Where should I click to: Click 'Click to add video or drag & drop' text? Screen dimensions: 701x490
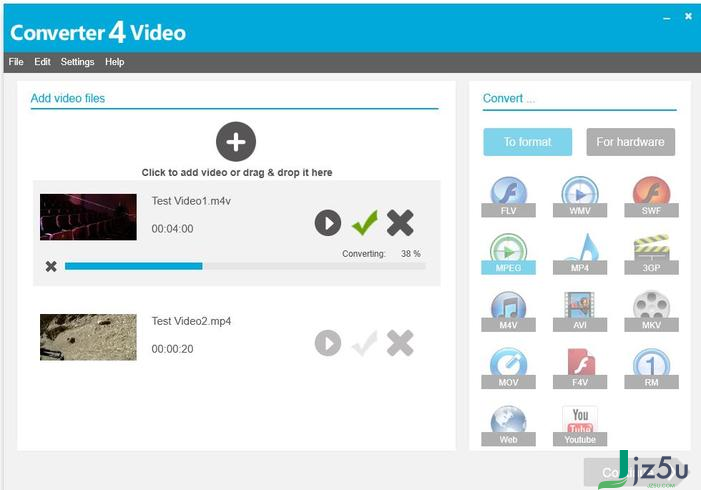click(237, 173)
